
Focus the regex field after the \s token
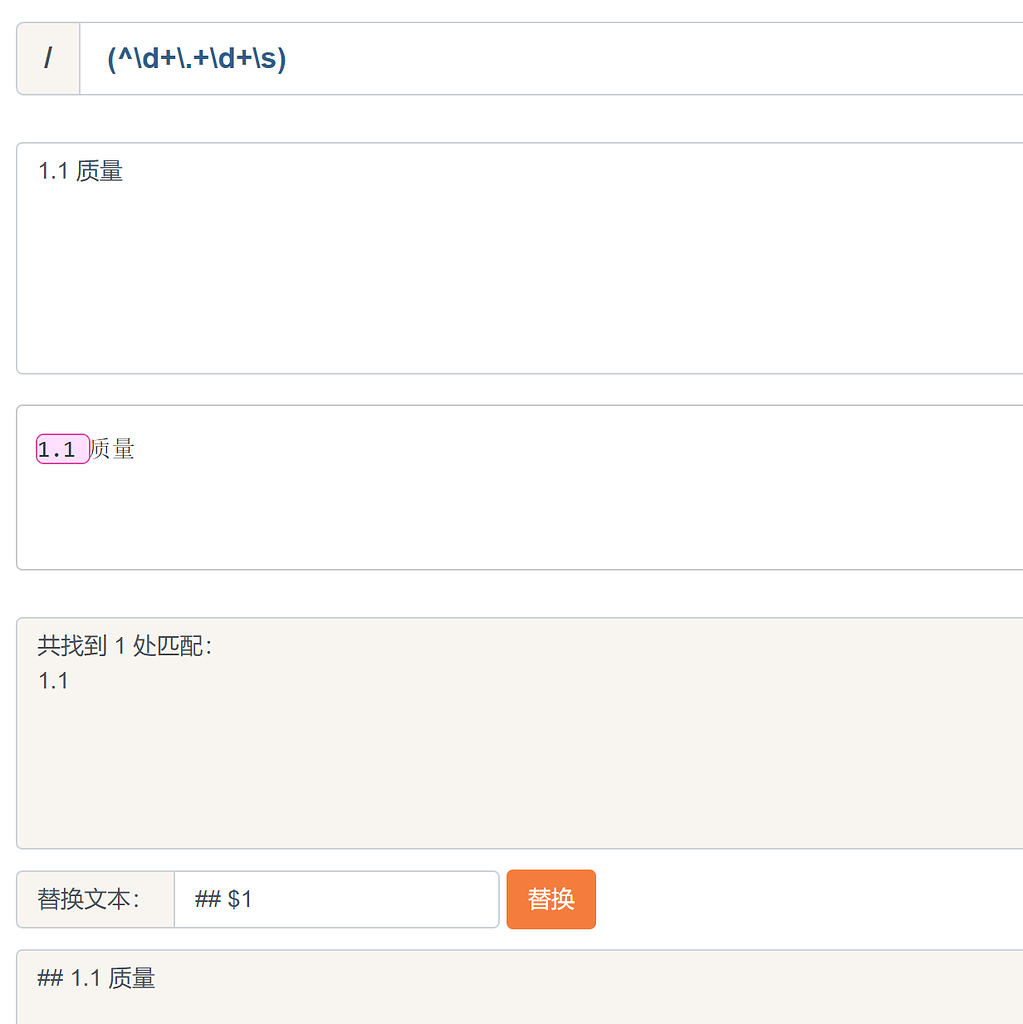click(280, 58)
